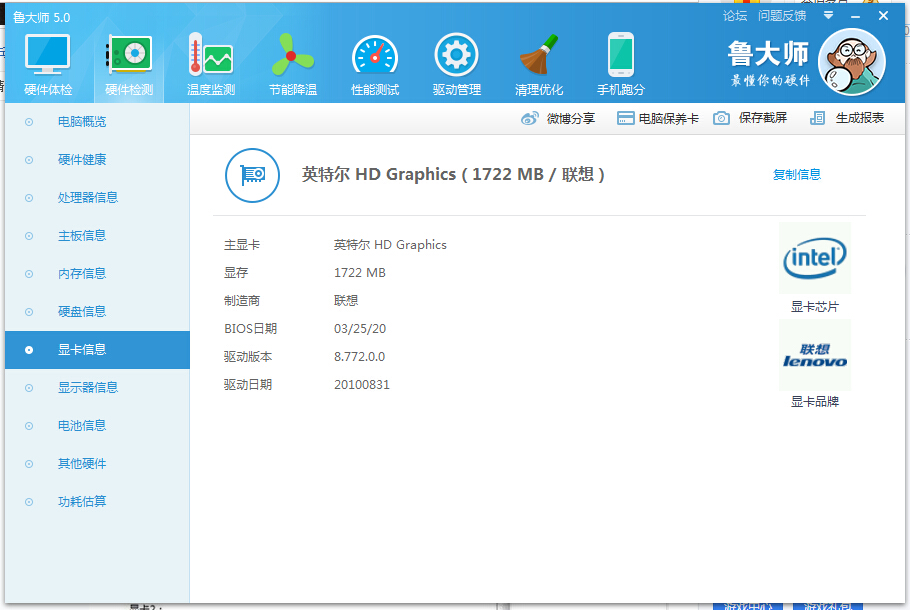Open 清理优化 broom cleanup icon

click(539, 55)
